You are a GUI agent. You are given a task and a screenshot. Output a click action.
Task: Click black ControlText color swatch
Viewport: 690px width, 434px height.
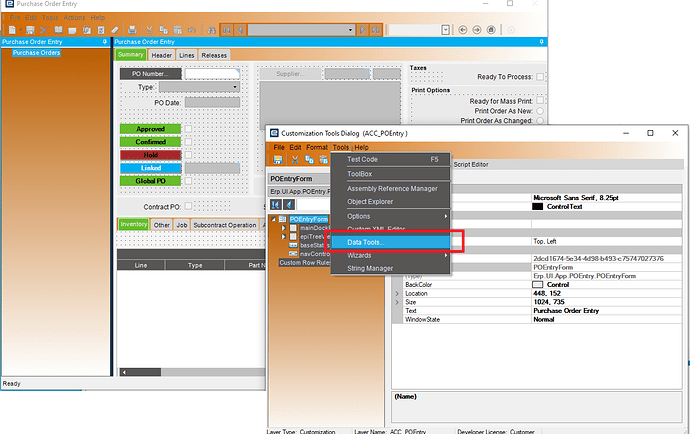click(537, 206)
